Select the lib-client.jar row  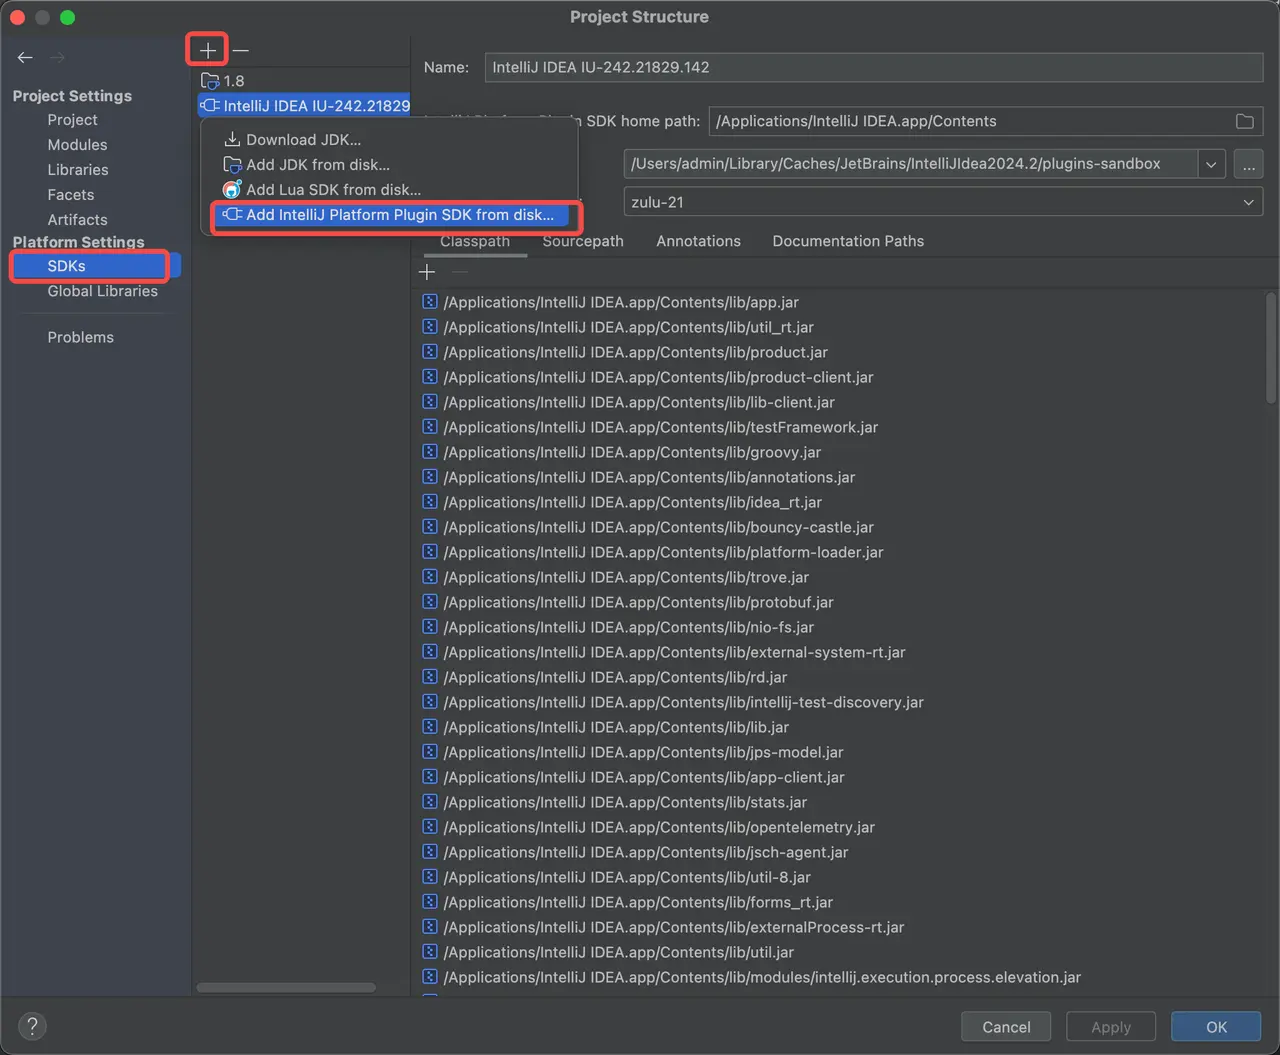[x=840, y=402]
